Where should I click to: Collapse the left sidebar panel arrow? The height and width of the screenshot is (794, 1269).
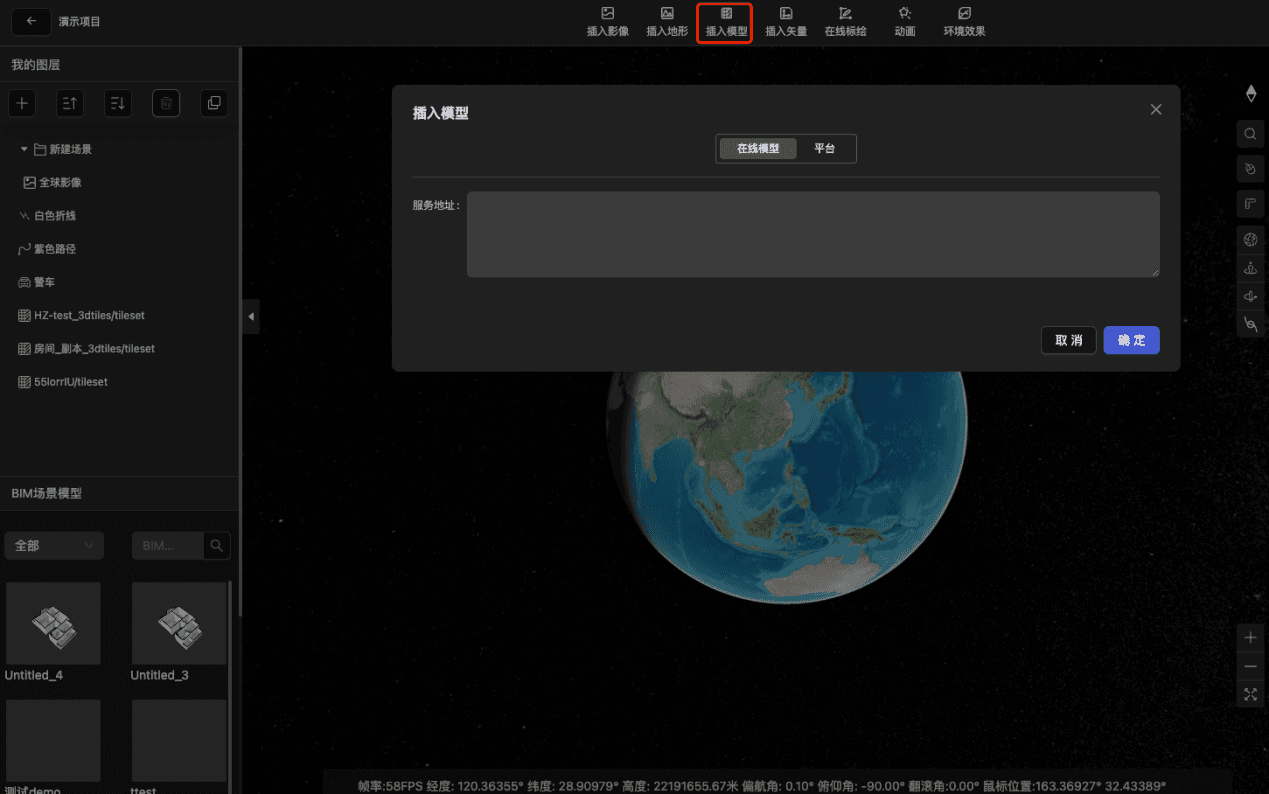coord(251,316)
